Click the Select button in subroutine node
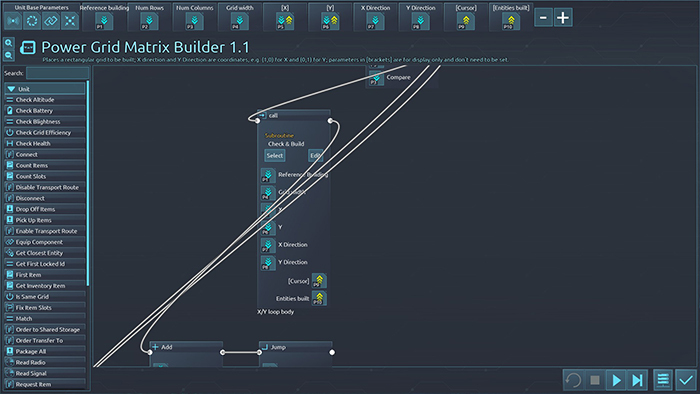The image size is (700, 394). pos(275,156)
